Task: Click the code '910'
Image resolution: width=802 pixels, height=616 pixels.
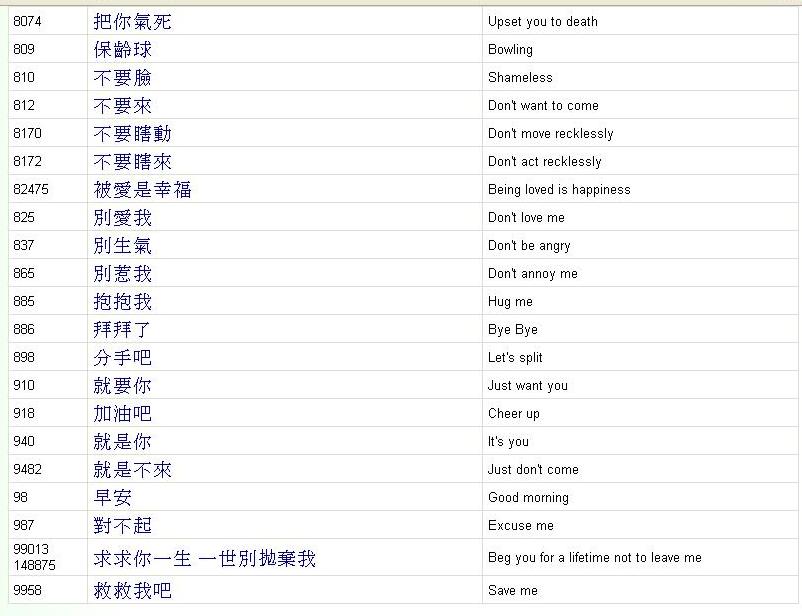Action: [x=24, y=385]
